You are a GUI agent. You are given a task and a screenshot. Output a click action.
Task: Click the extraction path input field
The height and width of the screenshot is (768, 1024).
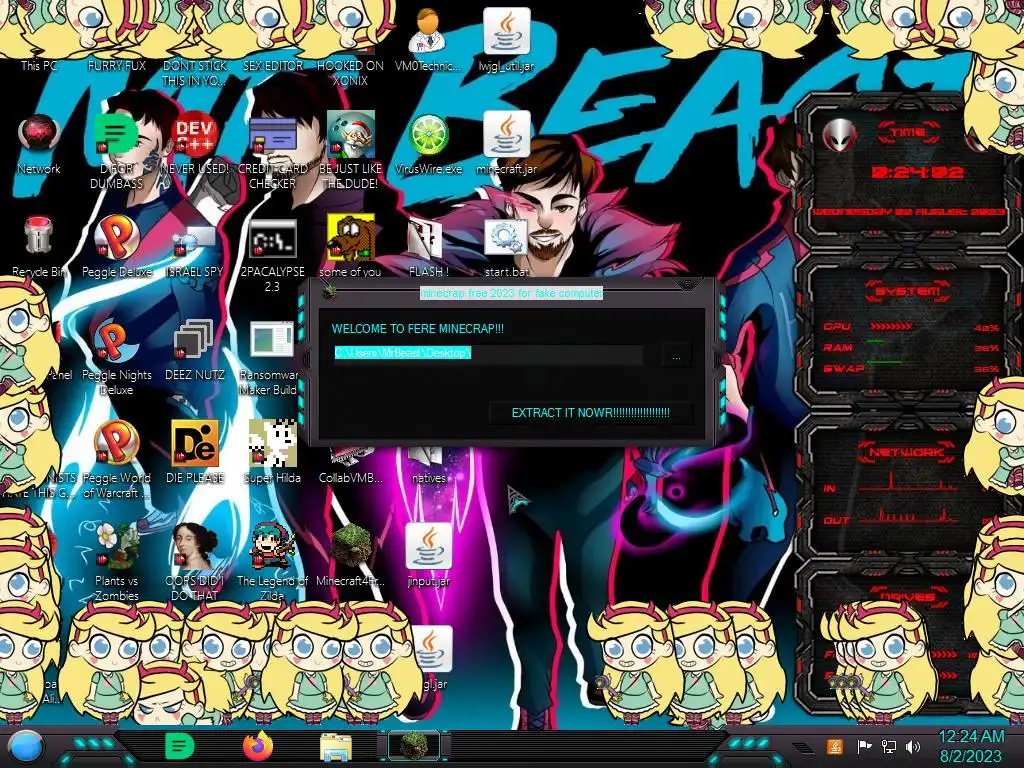[x=488, y=353]
